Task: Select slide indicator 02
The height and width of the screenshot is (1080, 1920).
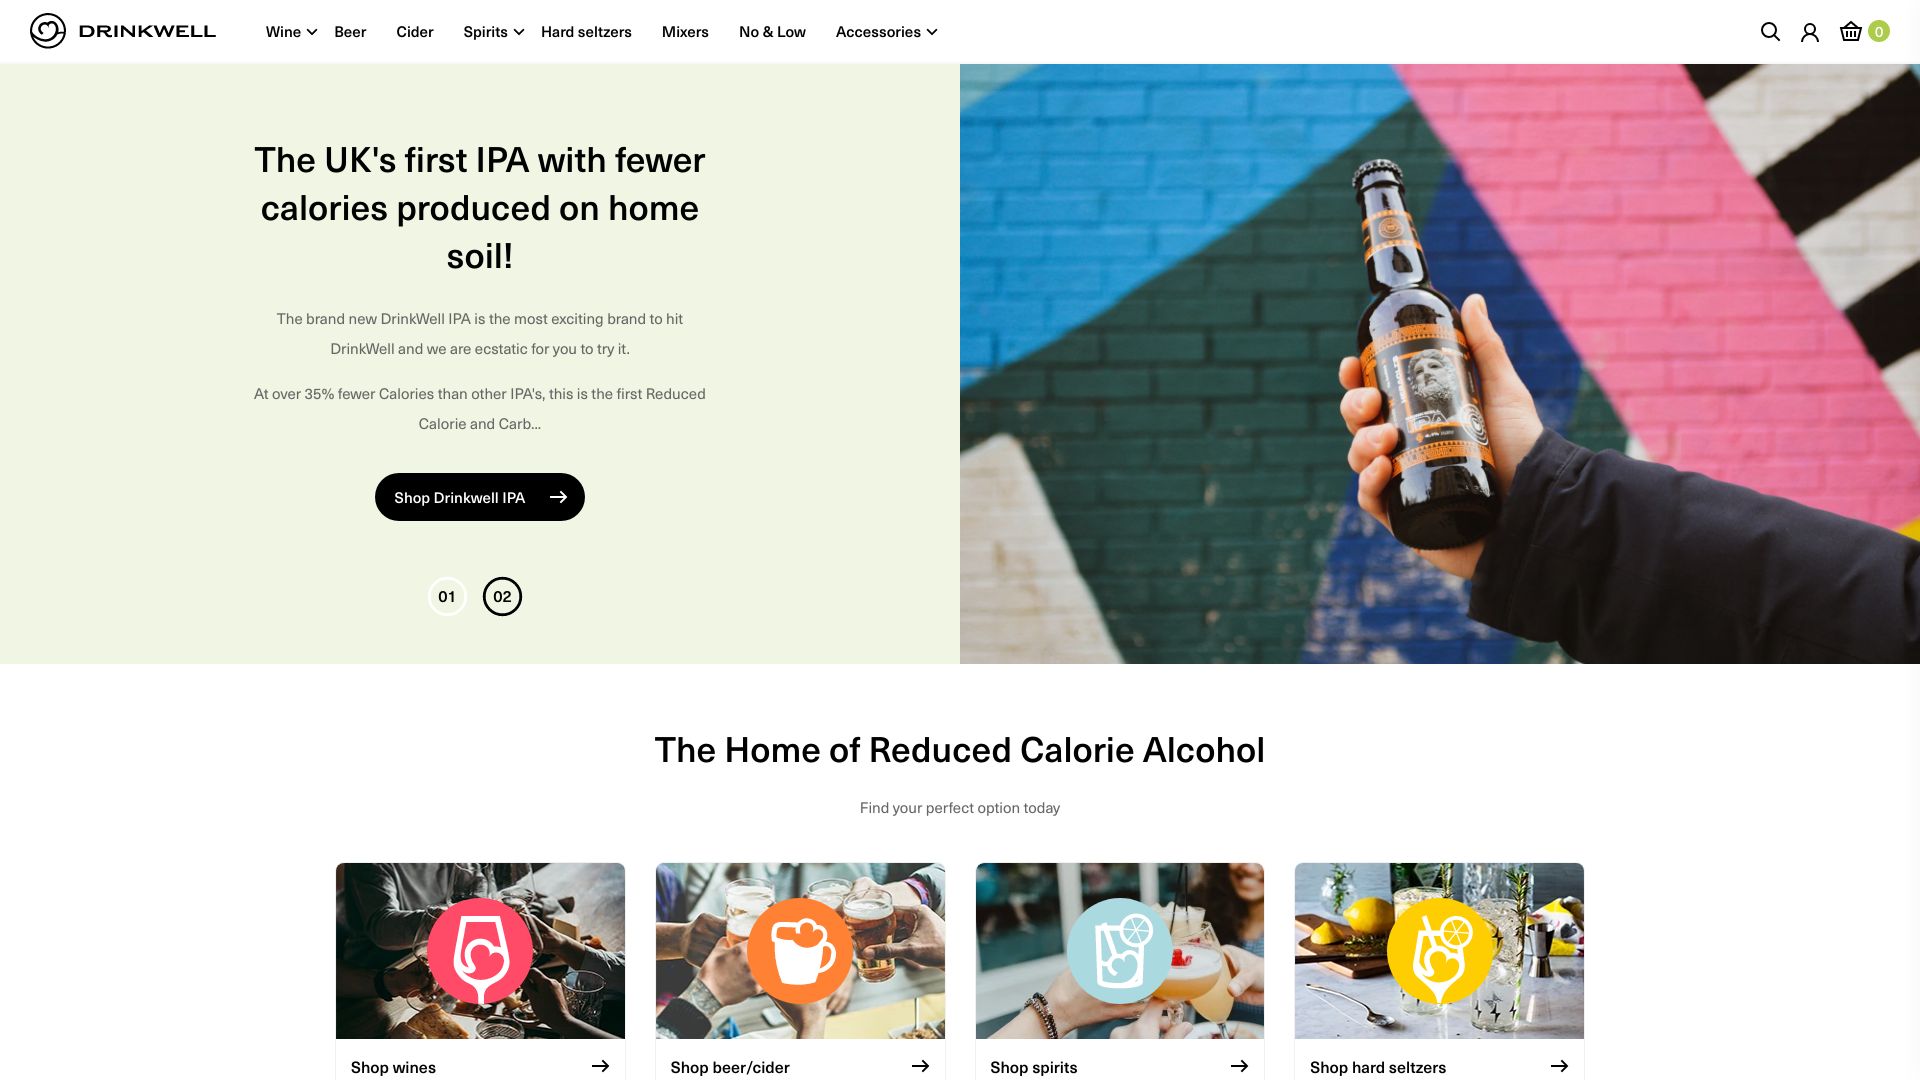Action: pyautogui.click(x=501, y=596)
